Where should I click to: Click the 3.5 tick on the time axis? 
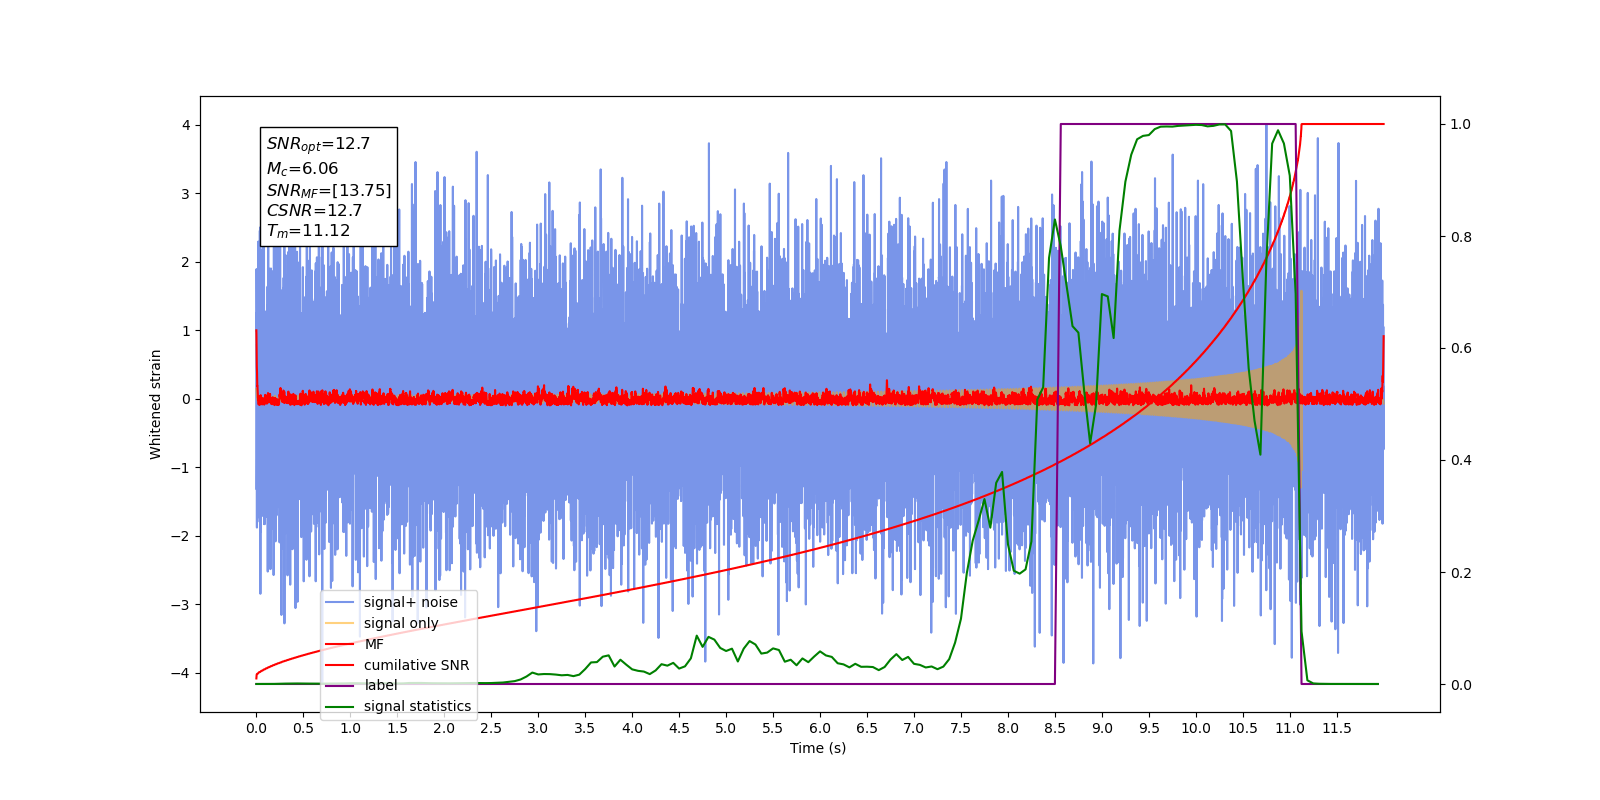tap(585, 728)
